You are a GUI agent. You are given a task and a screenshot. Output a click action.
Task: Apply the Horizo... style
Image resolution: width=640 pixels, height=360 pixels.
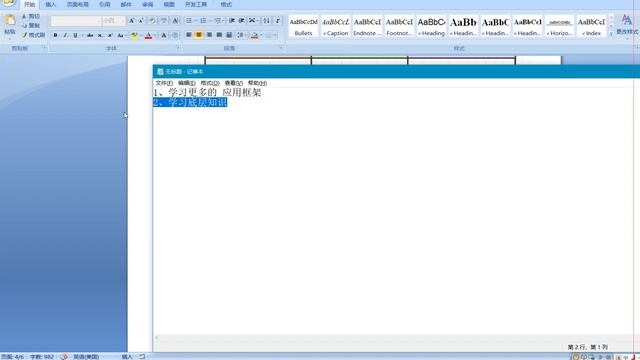[560, 27]
